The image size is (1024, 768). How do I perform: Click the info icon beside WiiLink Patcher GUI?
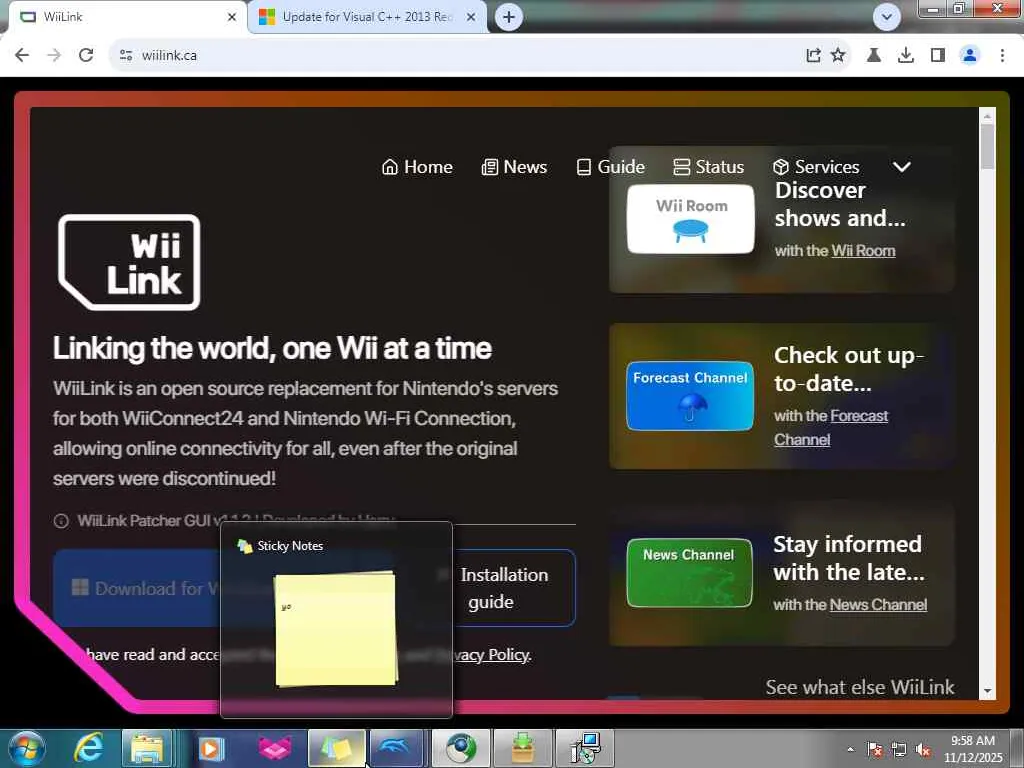point(61,521)
